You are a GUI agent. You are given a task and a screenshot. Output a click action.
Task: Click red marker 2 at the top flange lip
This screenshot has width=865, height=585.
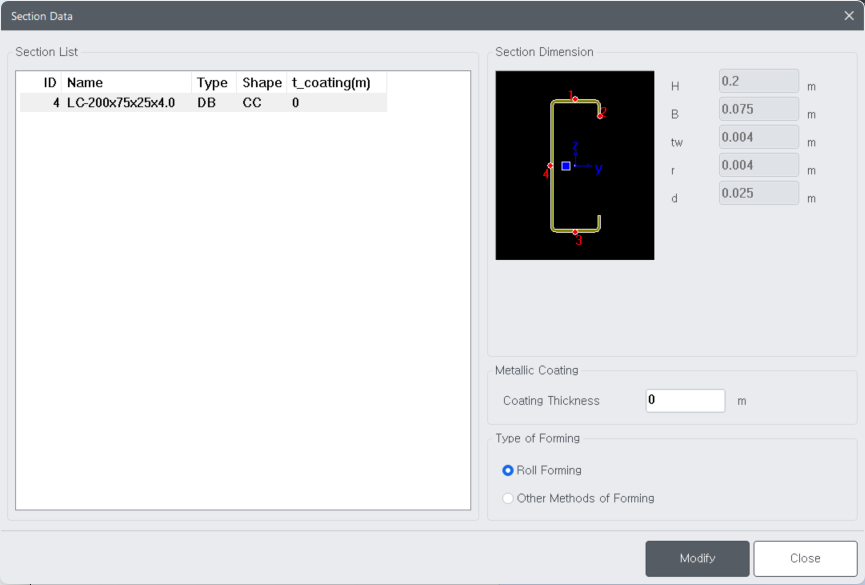tap(601, 117)
